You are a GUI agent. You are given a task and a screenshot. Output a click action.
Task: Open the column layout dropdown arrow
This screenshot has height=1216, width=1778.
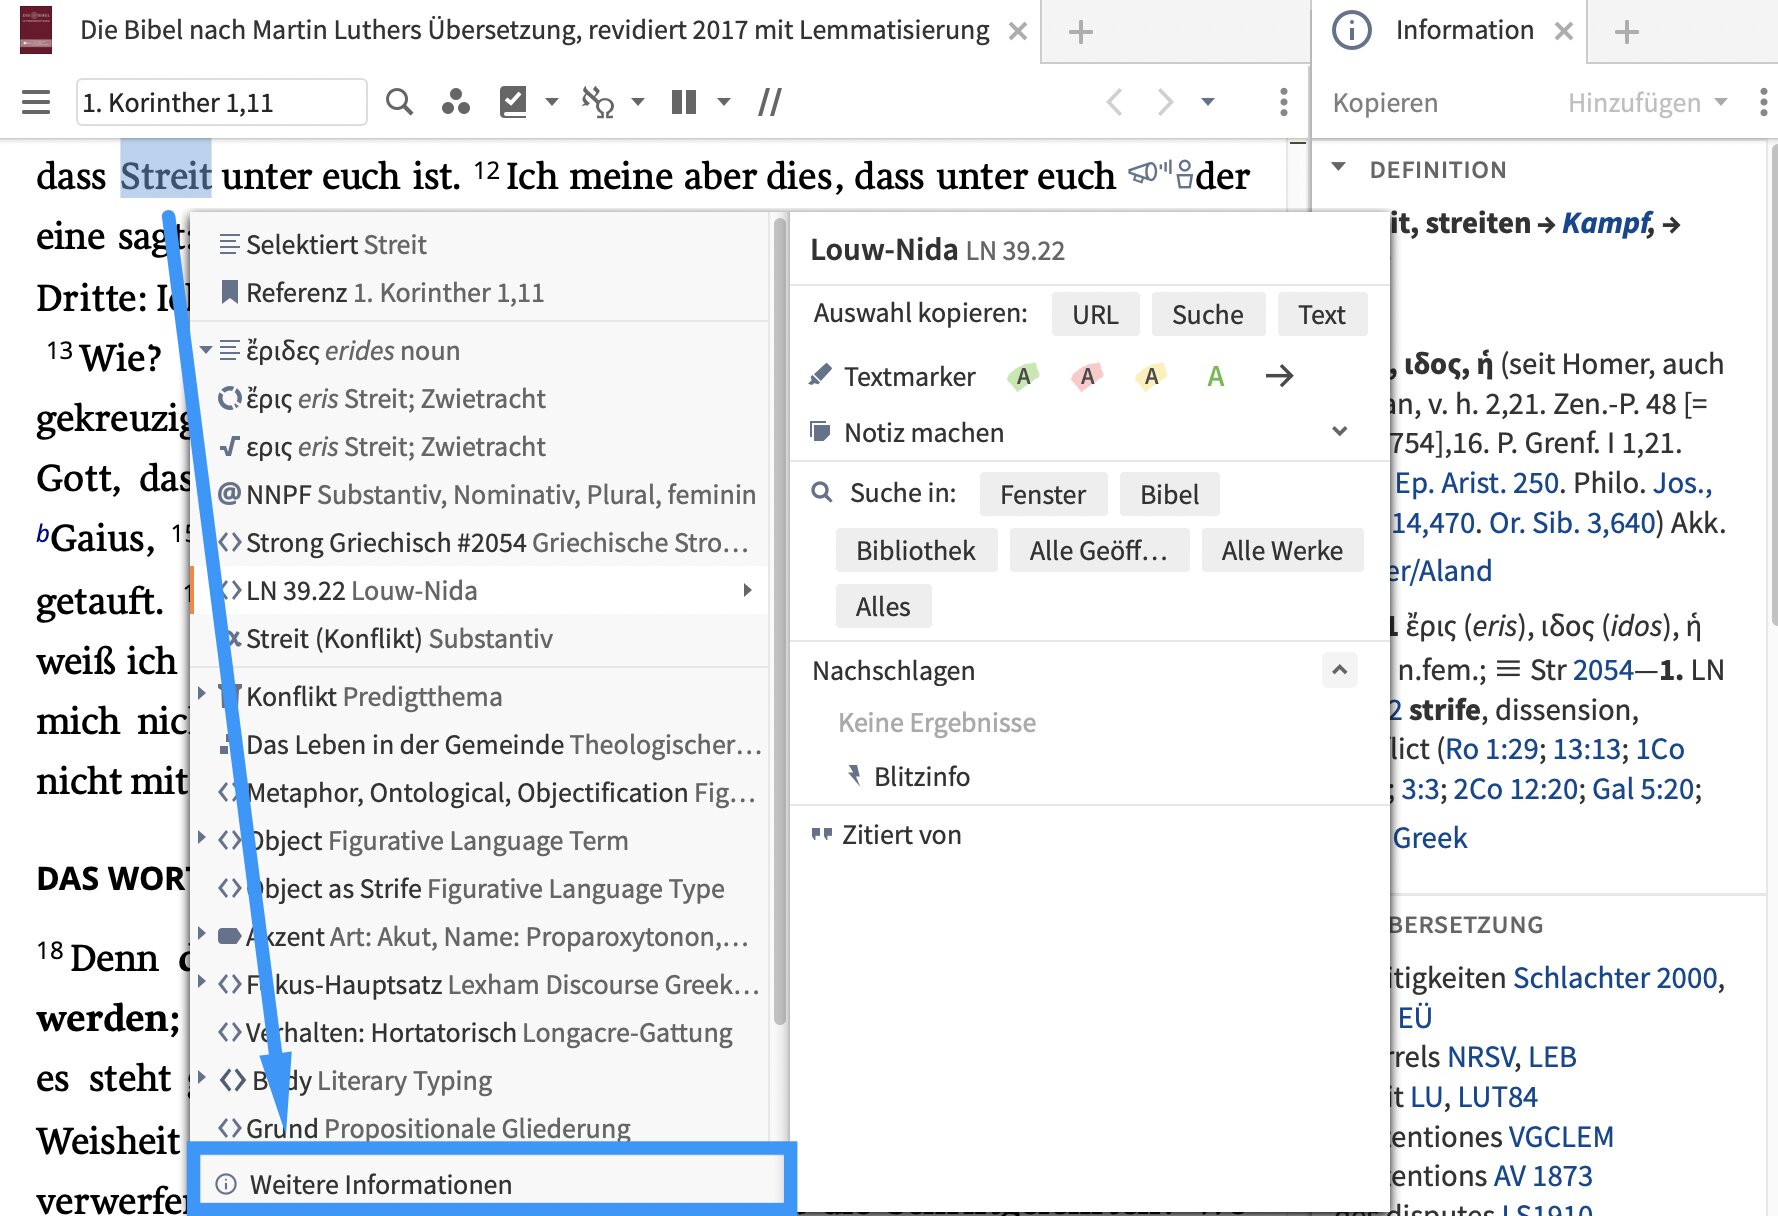coord(724,102)
